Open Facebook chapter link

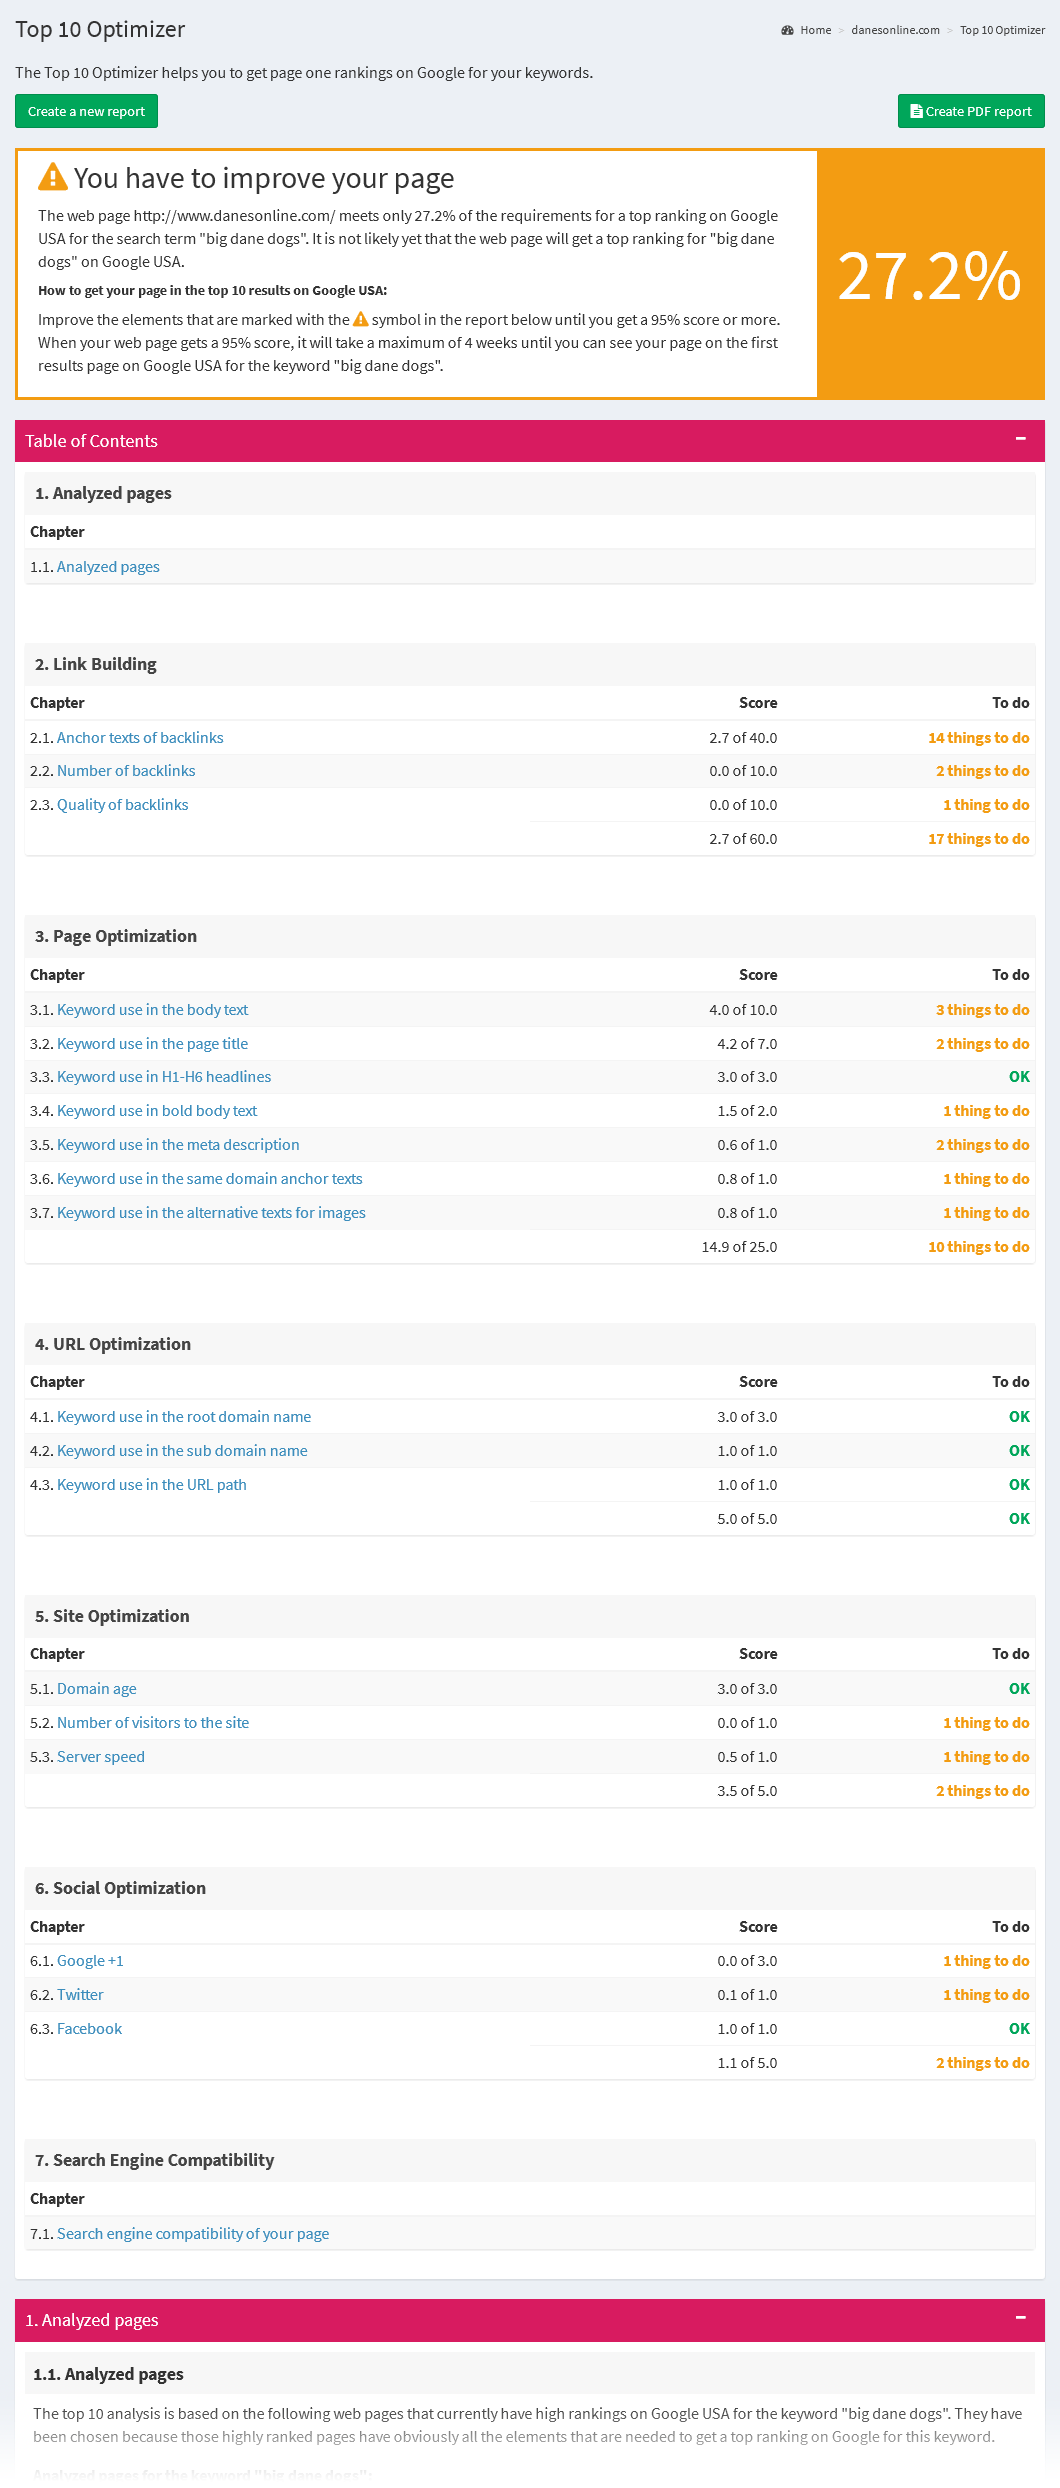click(90, 2029)
